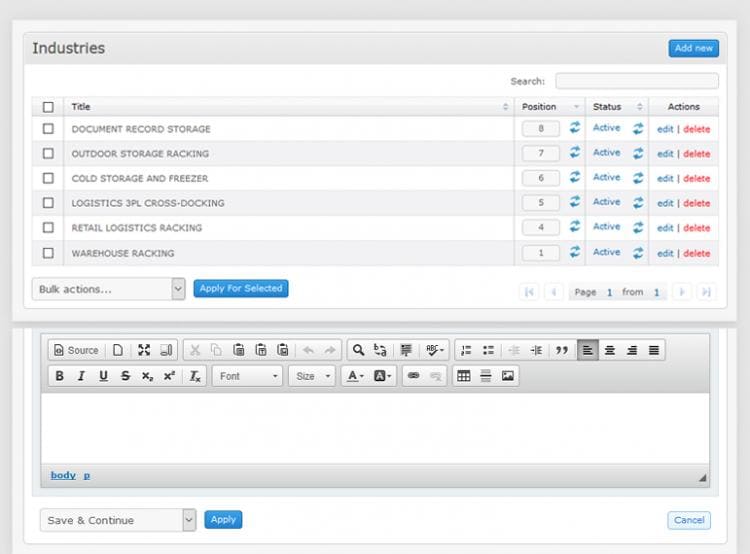
Task: Click the Remove Format icon
Action: [x=195, y=376]
